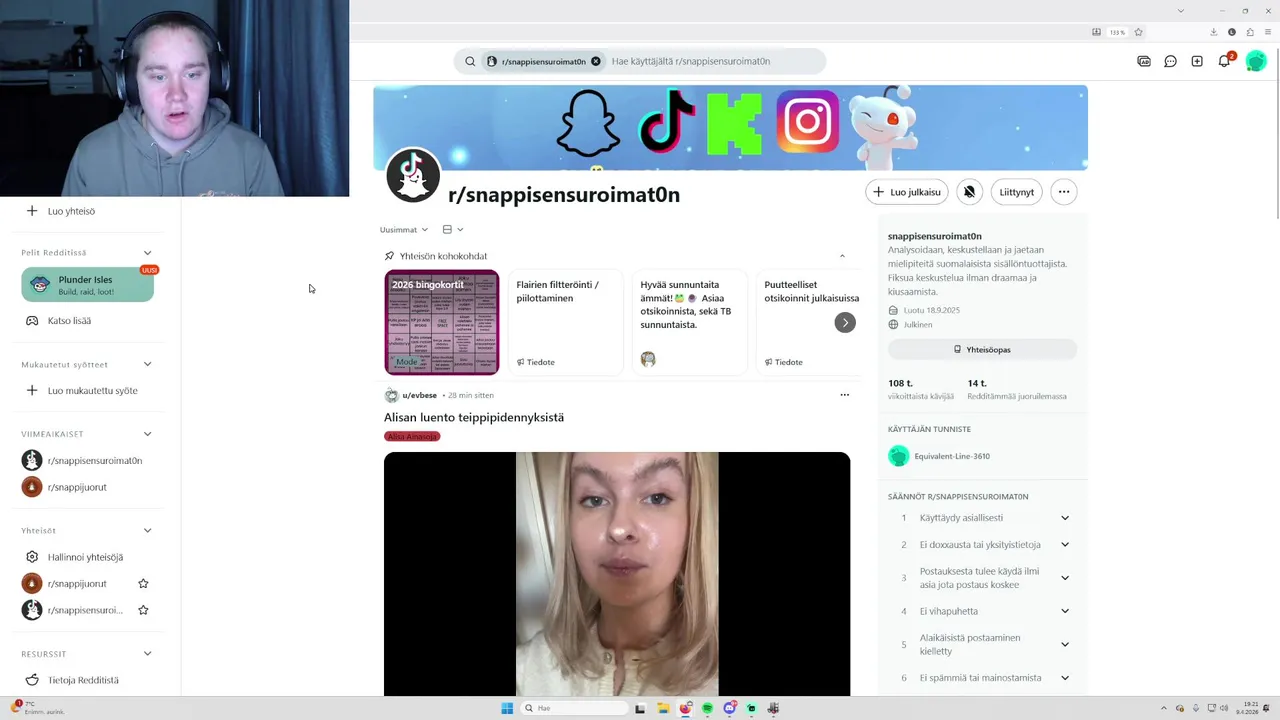Open the post view layout dropdown
Viewport: 1280px width, 720px height.
coord(453,230)
